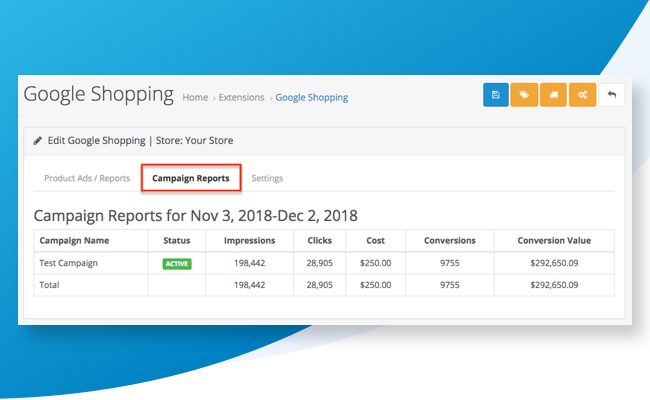Click the Campaign Name column header
650x400 pixels.
point(74,241)
